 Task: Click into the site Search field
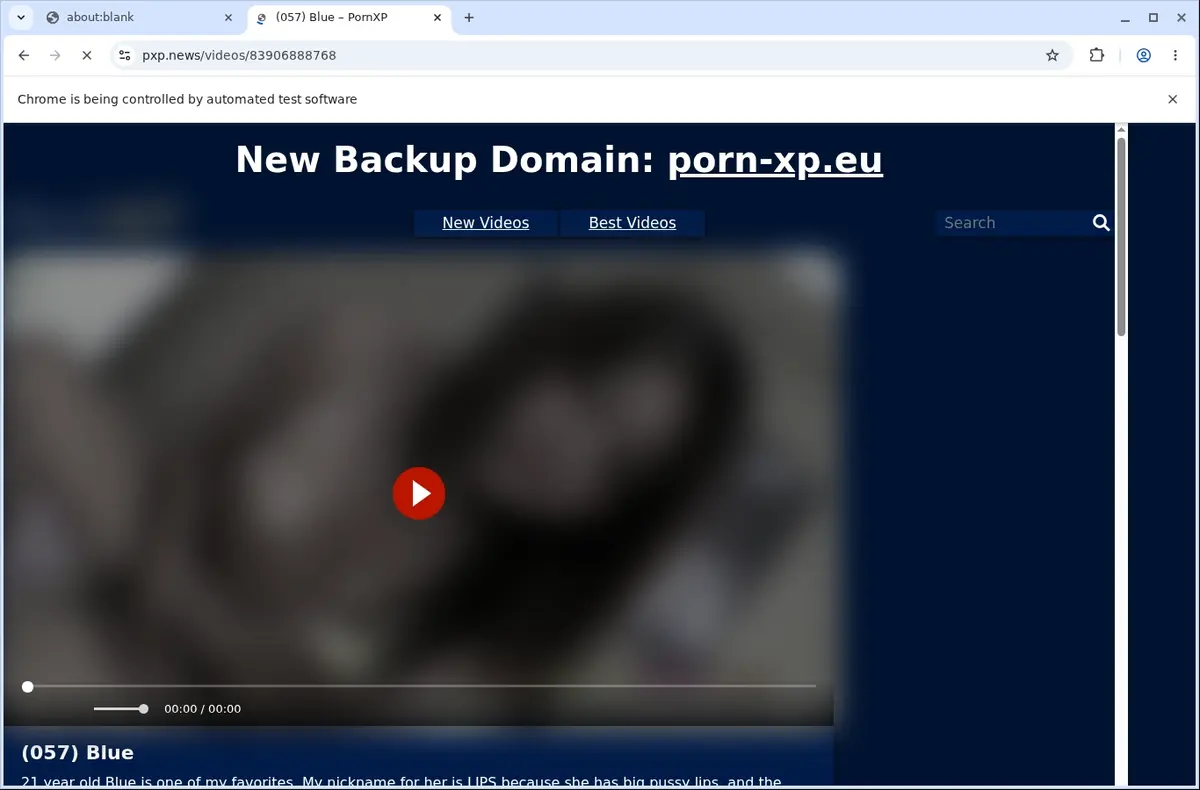[1013, 223]
